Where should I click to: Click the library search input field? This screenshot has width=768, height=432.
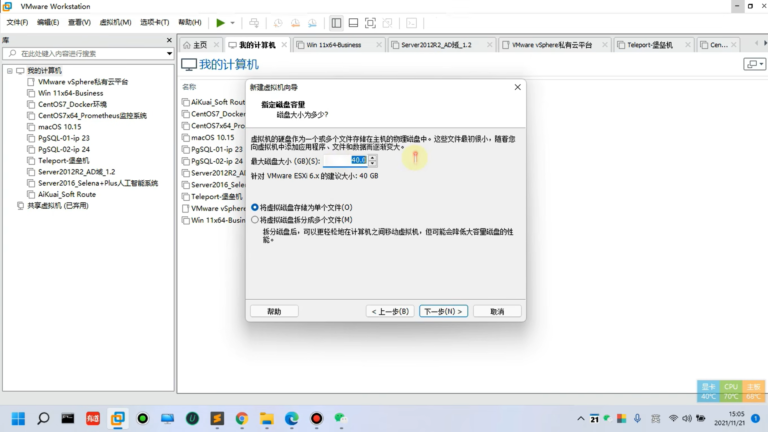point(88,53)
